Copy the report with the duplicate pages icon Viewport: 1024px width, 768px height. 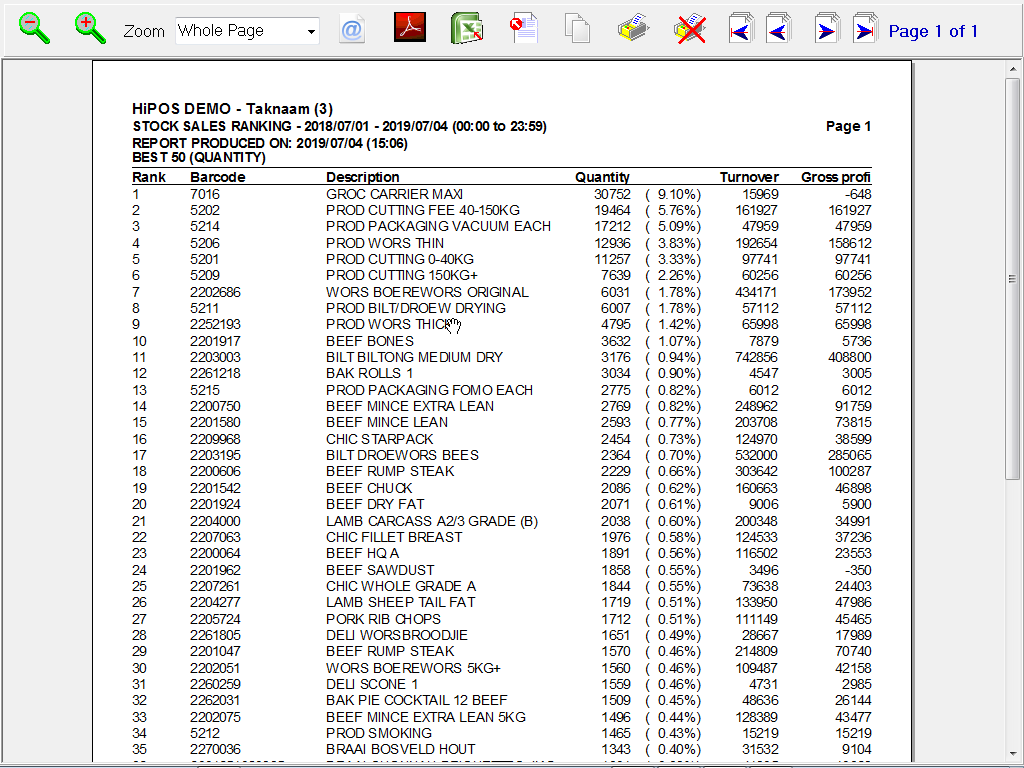577,29
